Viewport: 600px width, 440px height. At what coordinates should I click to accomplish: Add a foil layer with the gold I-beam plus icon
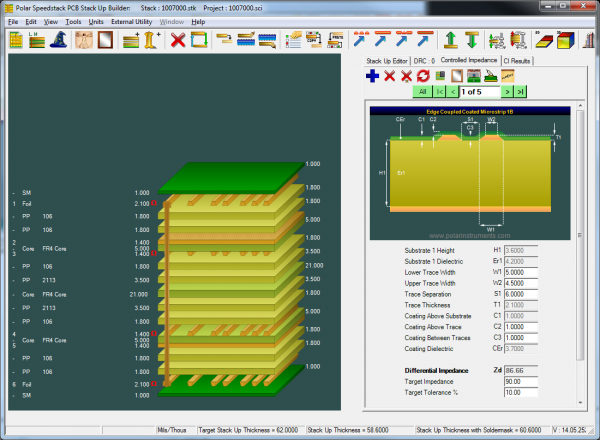point(151,40)
